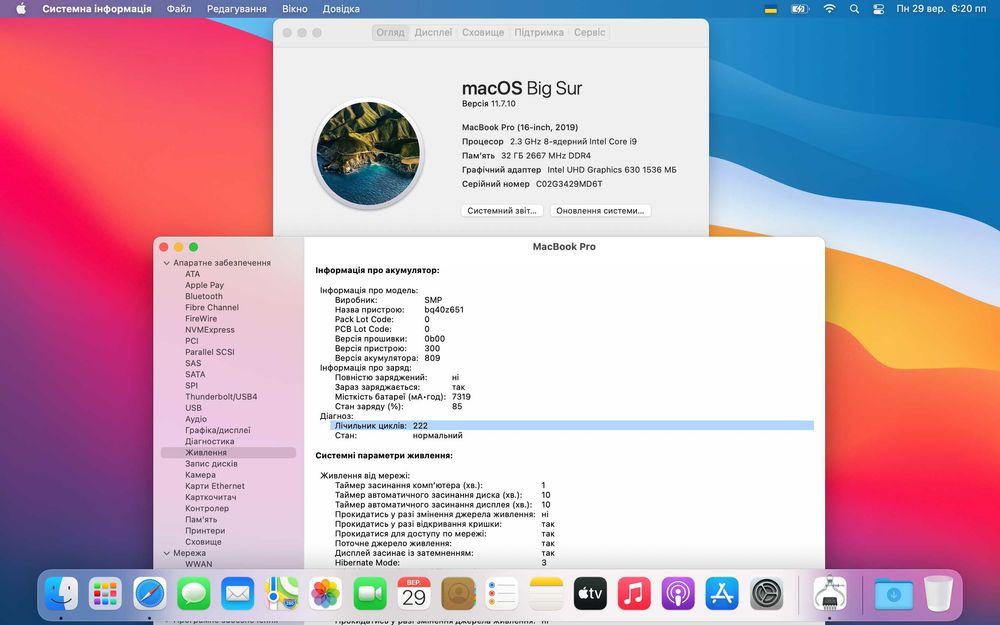Open Downloads folder in Dock

click(x=893, y=594)
